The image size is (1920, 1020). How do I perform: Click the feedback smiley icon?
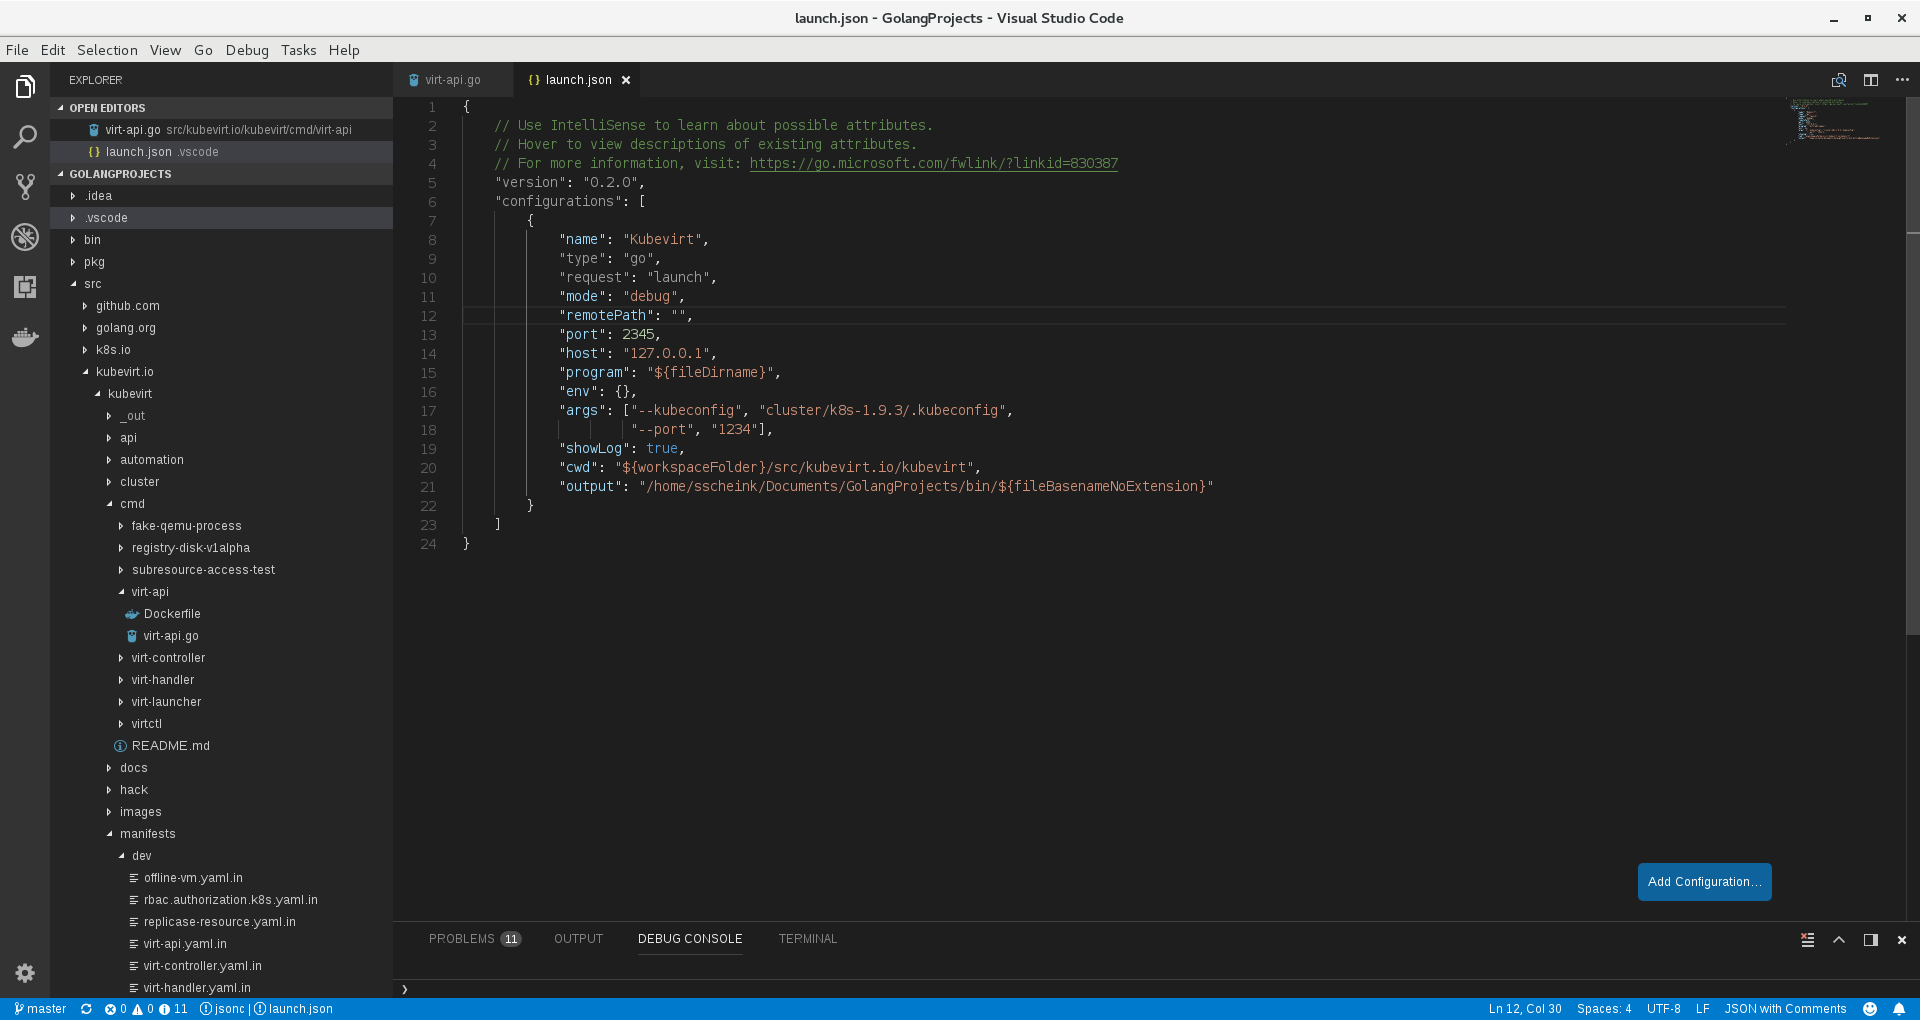click(1869, 1009)
